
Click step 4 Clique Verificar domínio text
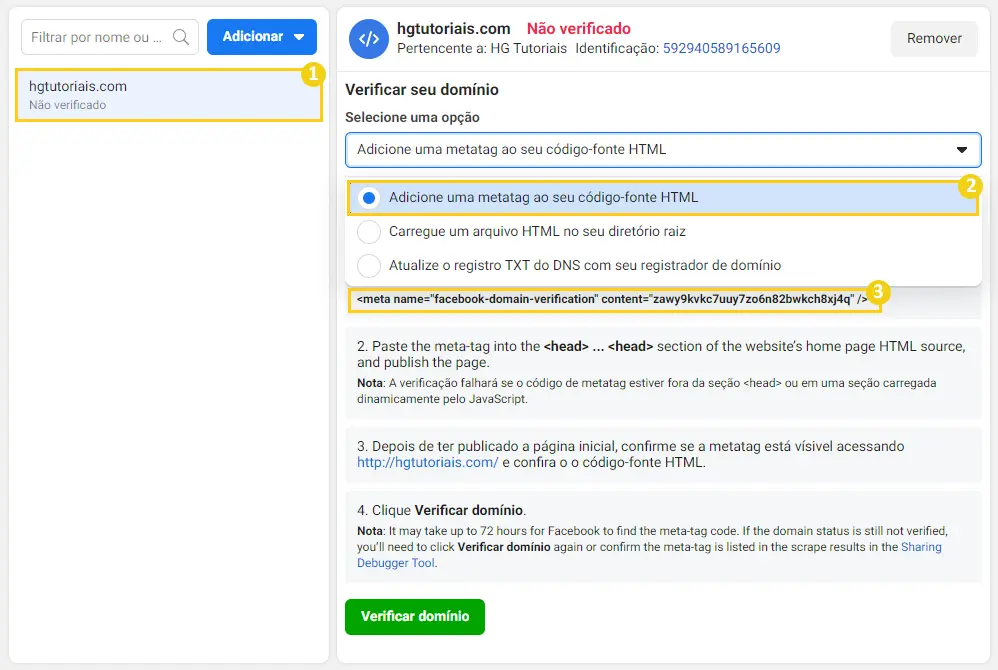441,510
